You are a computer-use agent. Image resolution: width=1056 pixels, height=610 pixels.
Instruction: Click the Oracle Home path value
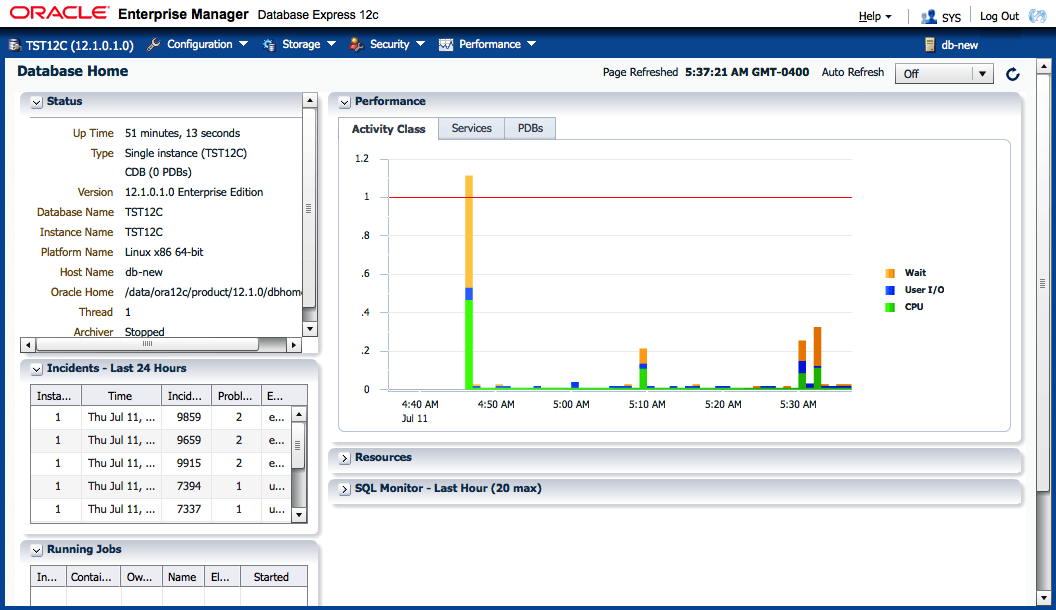click(213, 292)
